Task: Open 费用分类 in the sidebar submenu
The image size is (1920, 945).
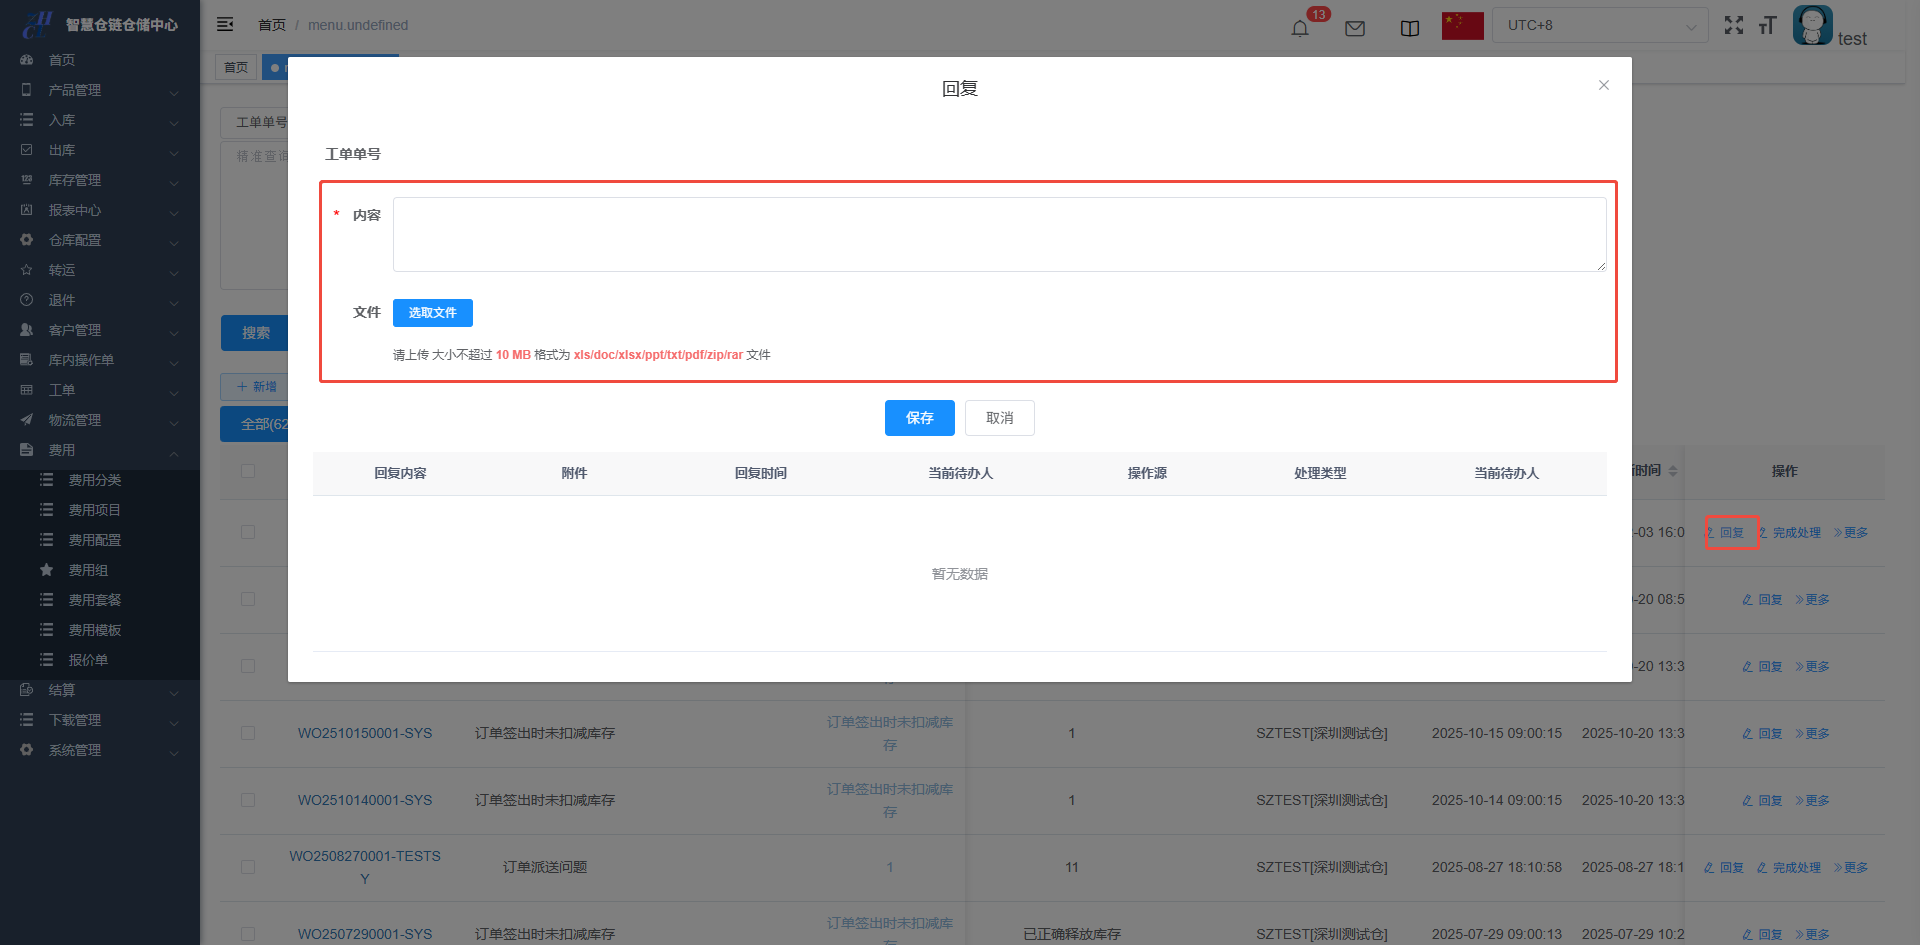Action: click(x=95, y=480)
